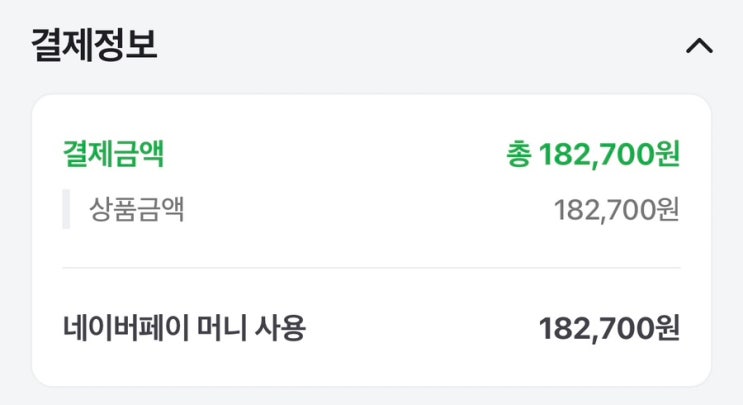Click the bold black 182,700원 amount
Image resolution: width=743 pixels, height=405 pixels.
609,327
